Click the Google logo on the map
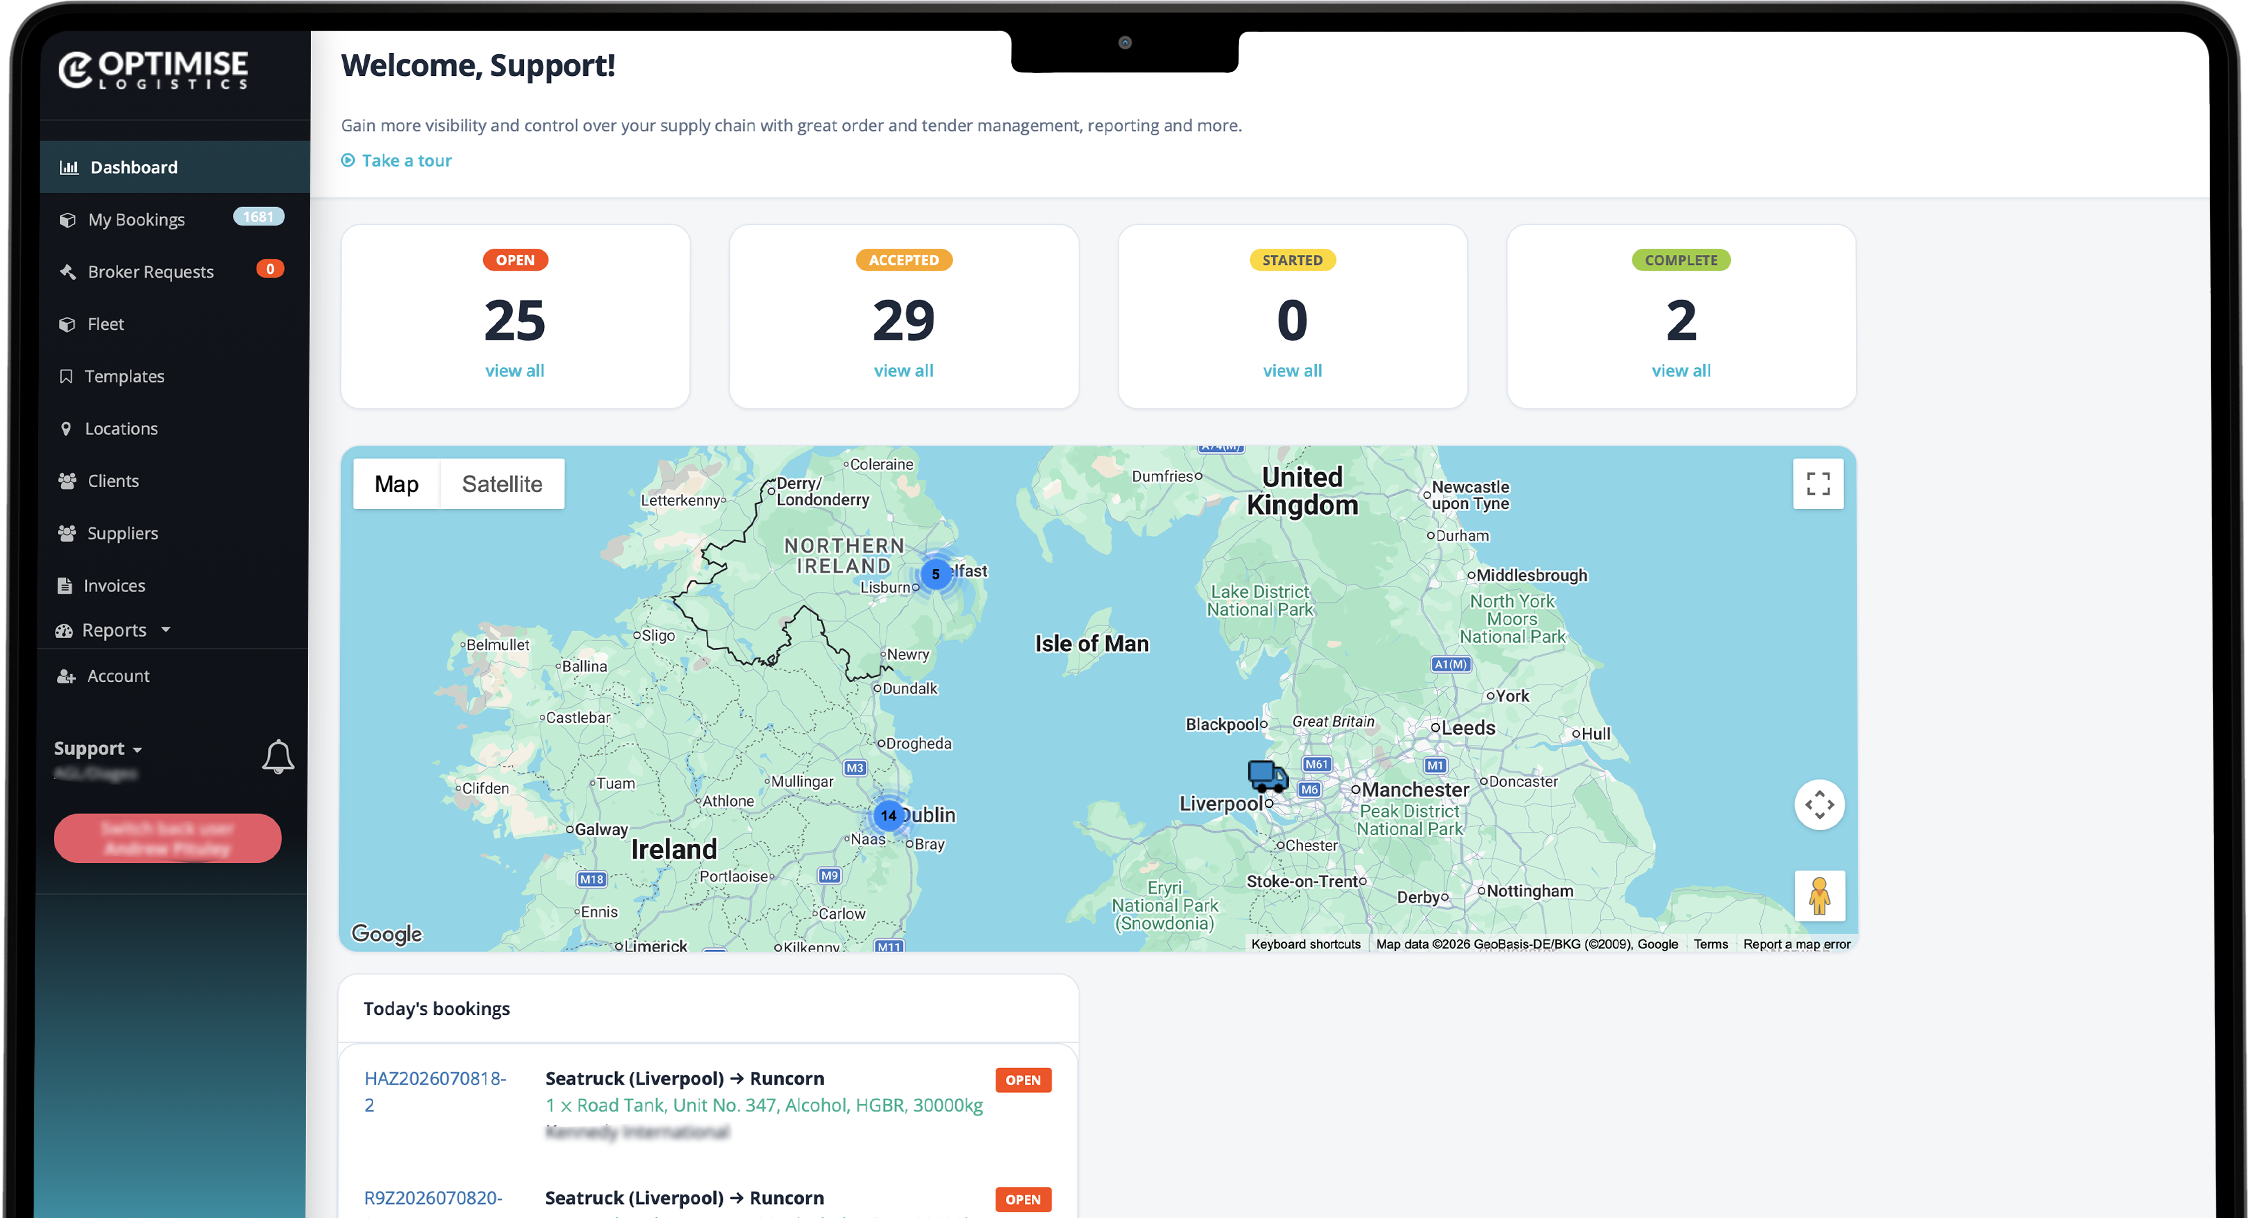Viewport: 2250px width, 1218px height. click(x=387, y=934)
